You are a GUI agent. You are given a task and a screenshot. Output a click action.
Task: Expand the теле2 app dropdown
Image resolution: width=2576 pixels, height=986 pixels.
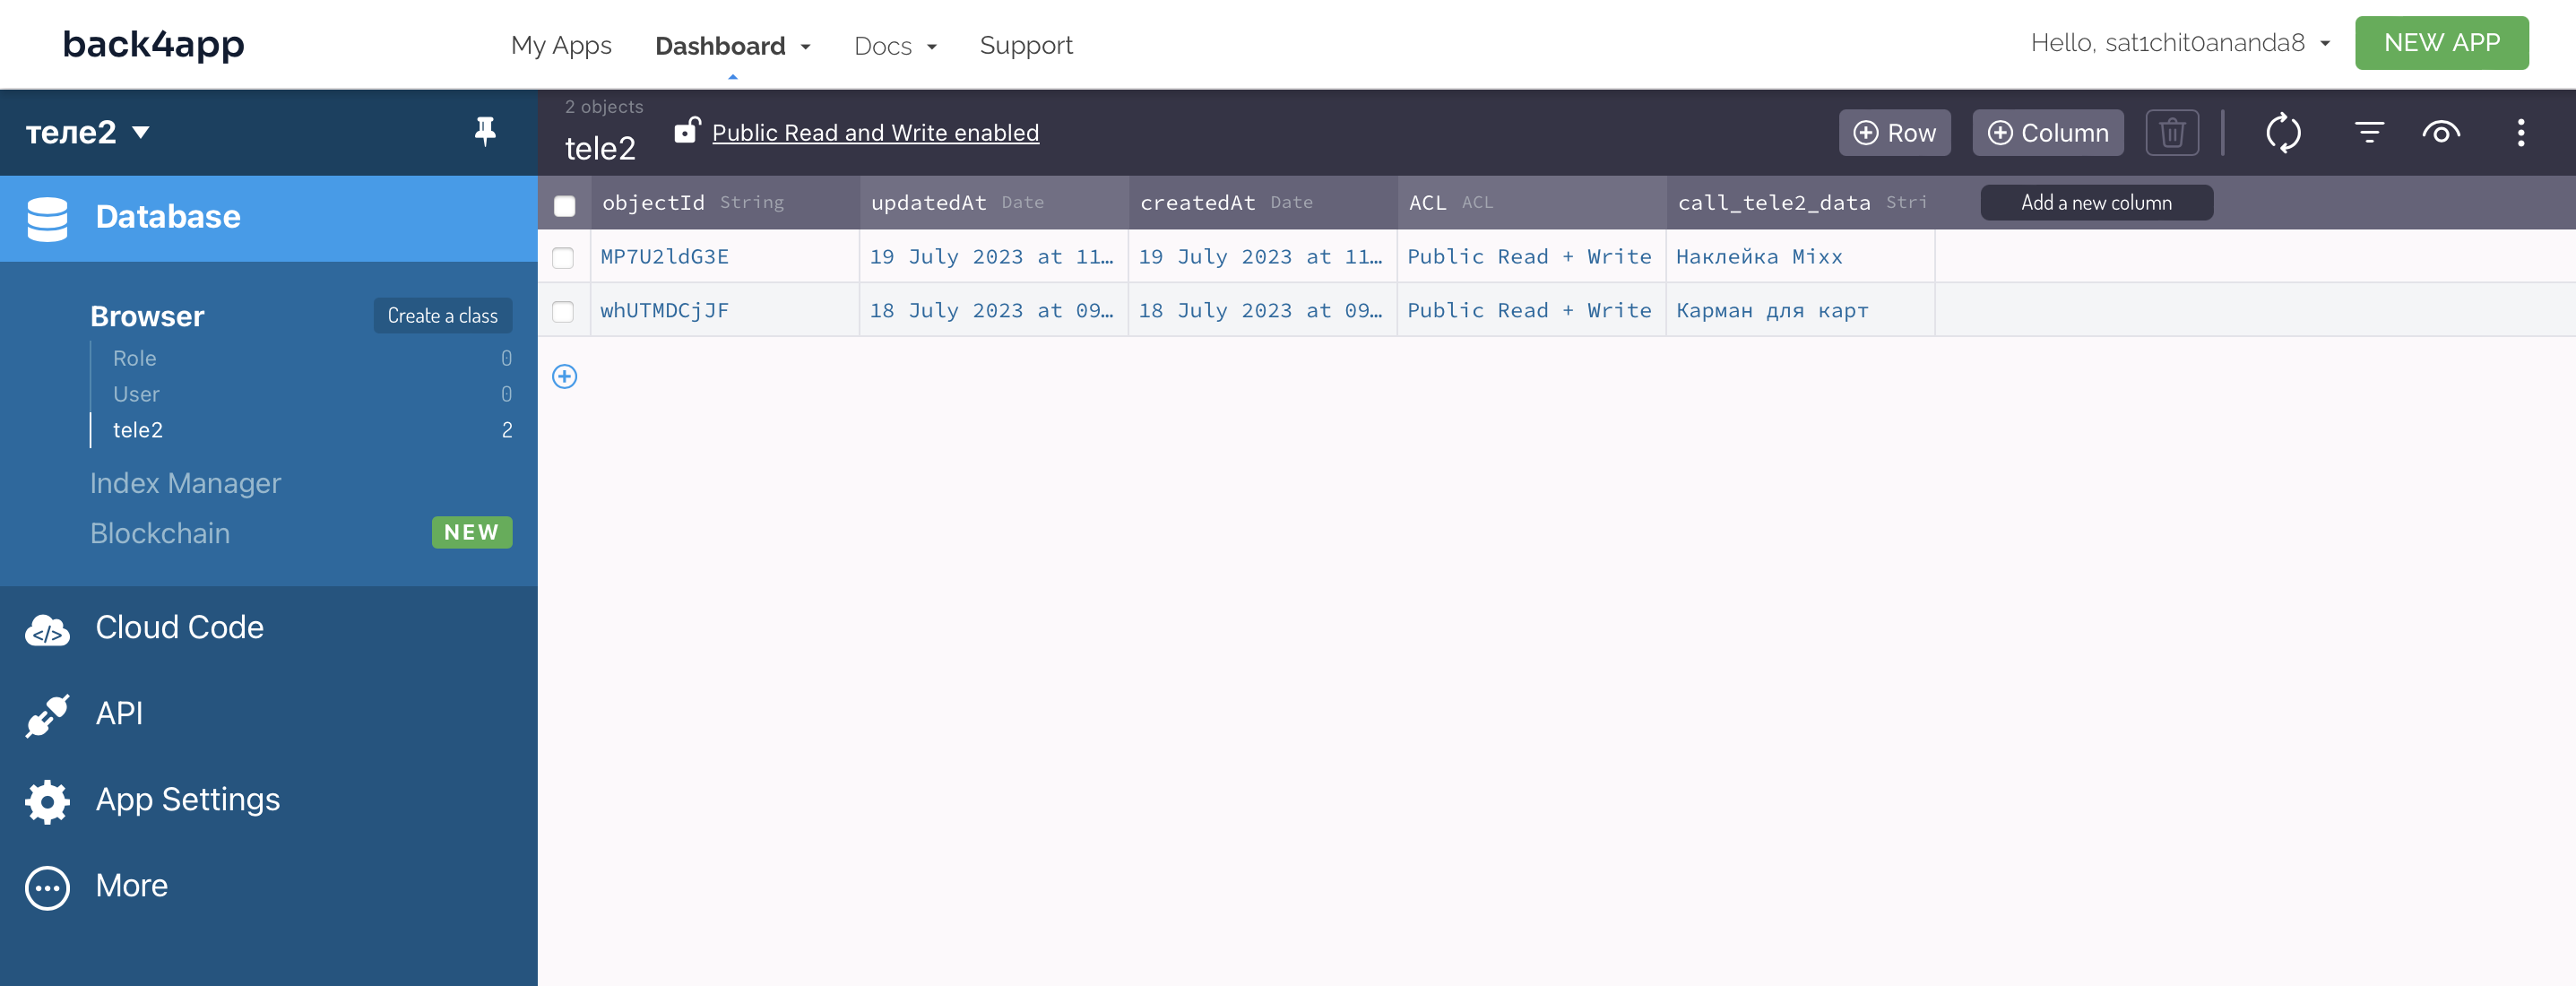point(87,132)
